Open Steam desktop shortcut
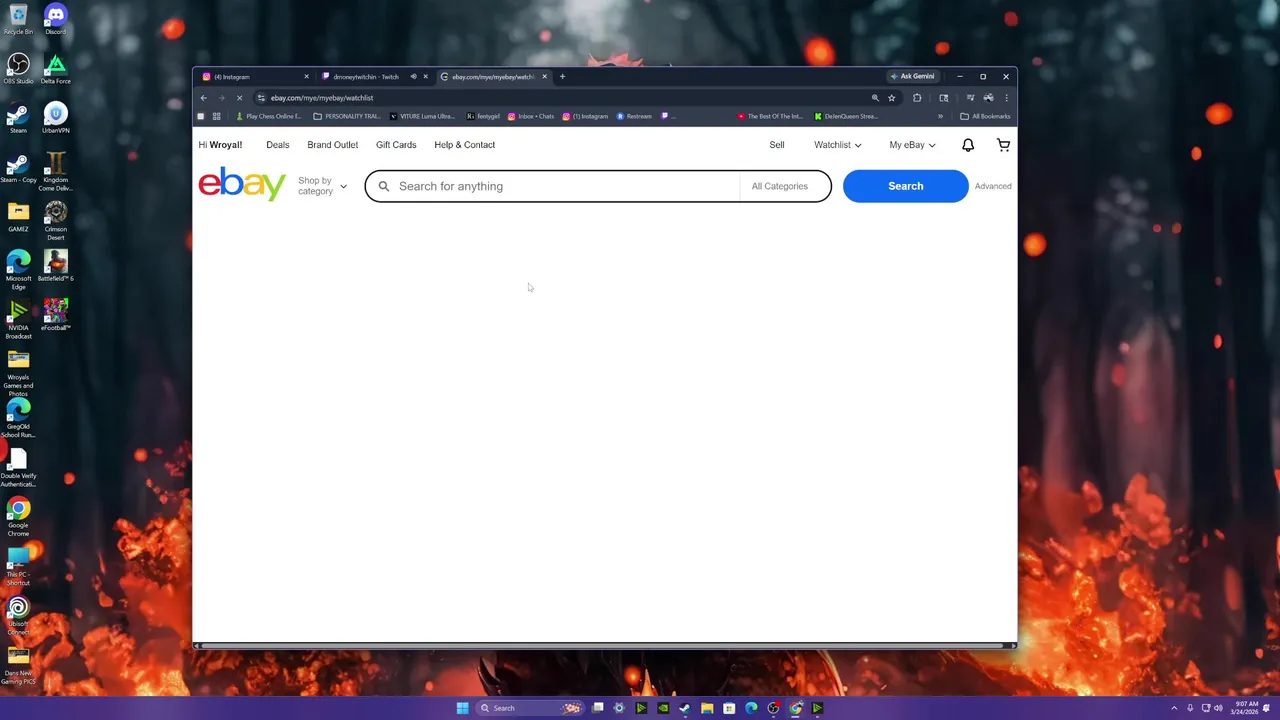The width and height of the screenshot is (1280, 720). (18, 117)
